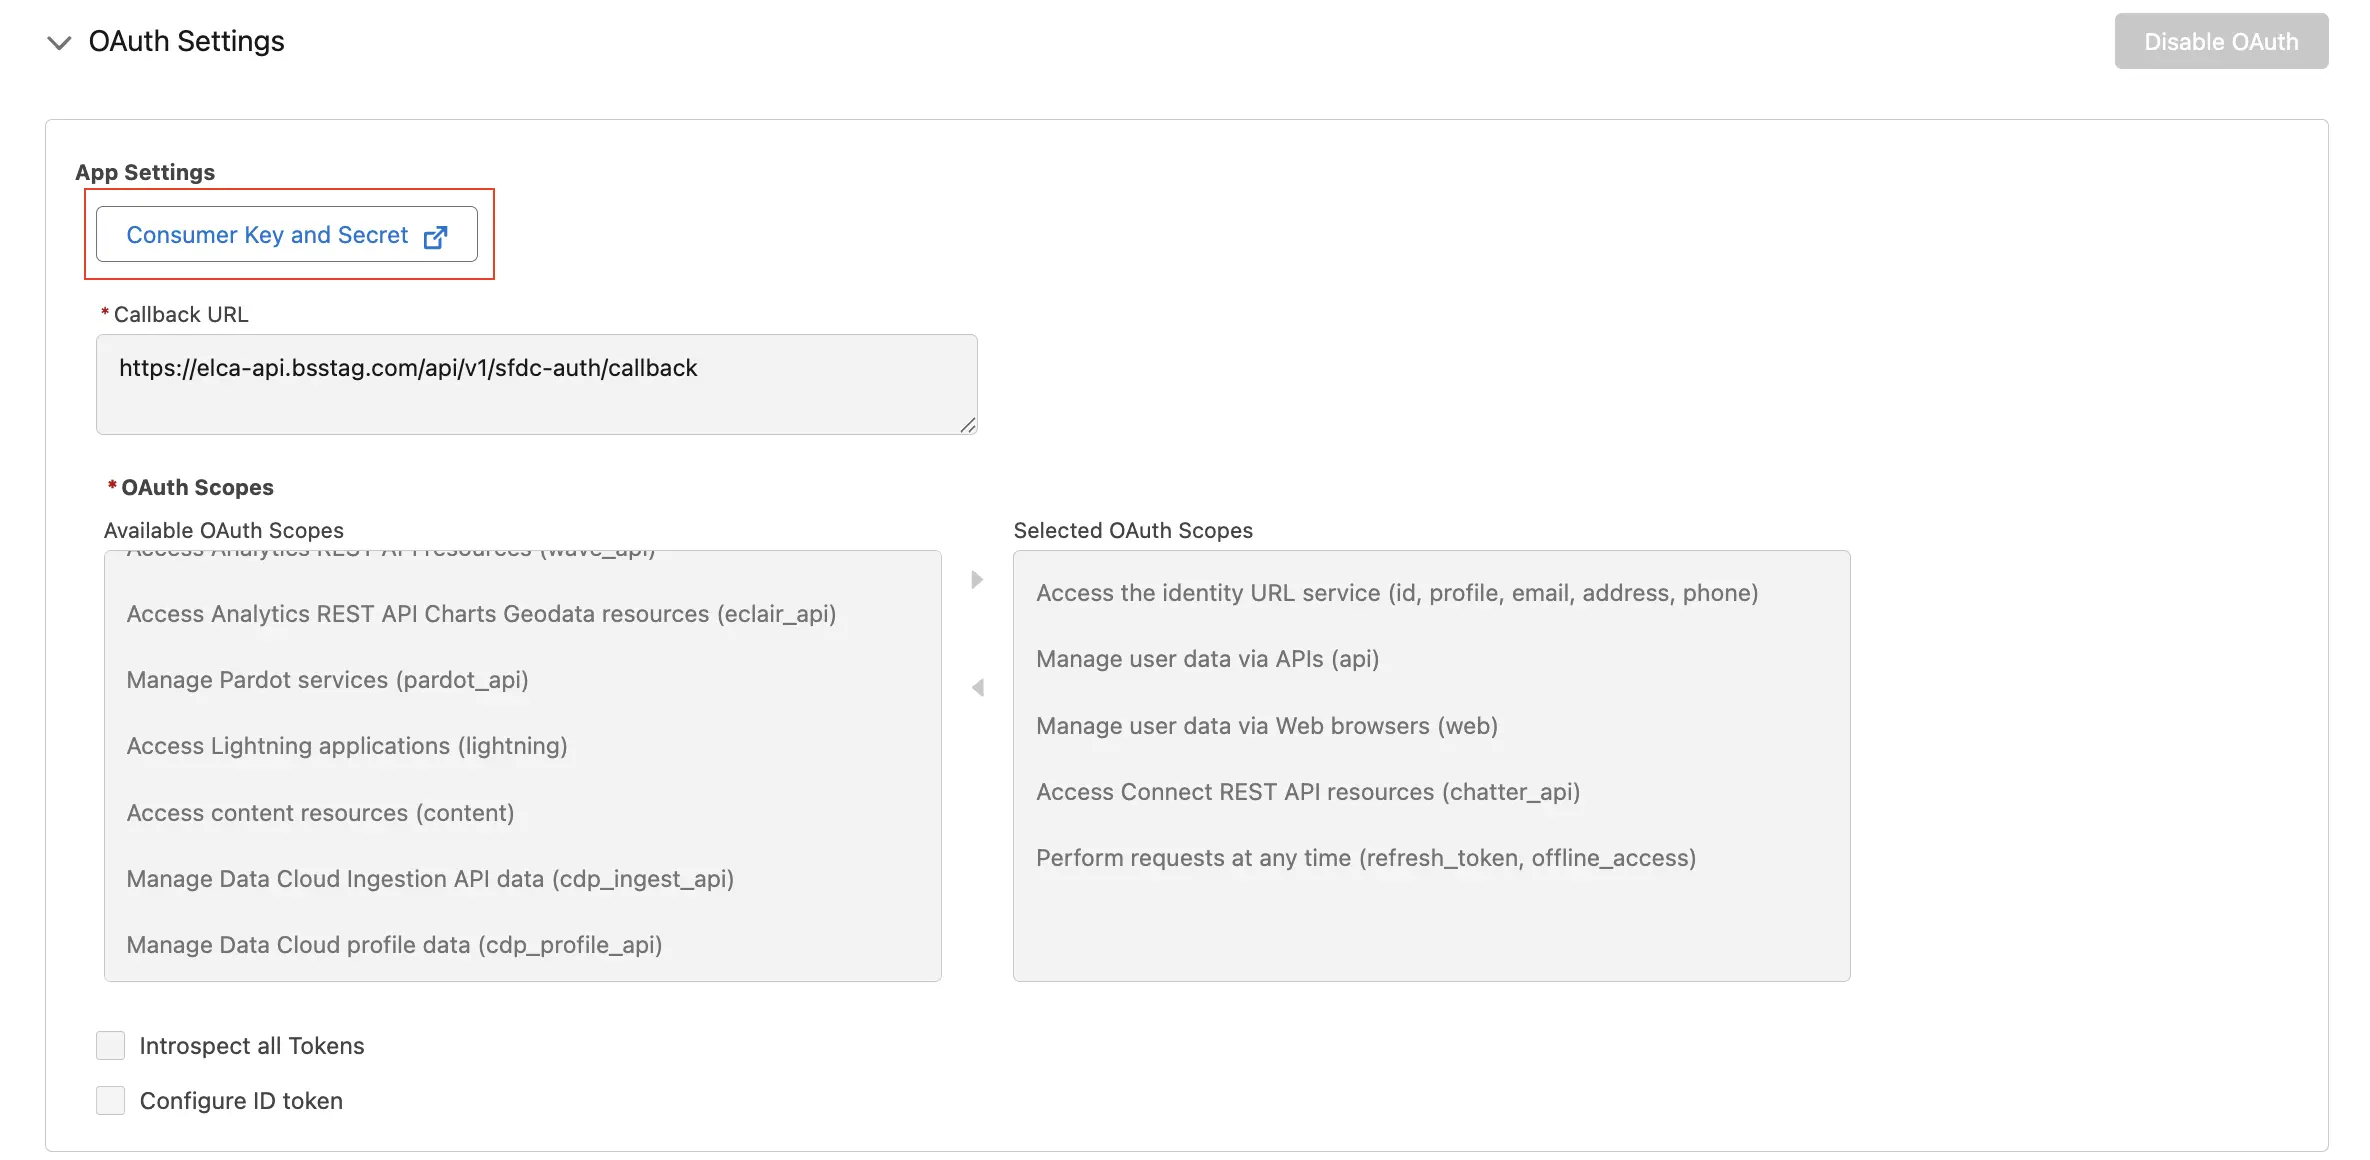
Task: Select the Manage Data Cloud Ingestion API scope
Action: (x=430, y=879)
